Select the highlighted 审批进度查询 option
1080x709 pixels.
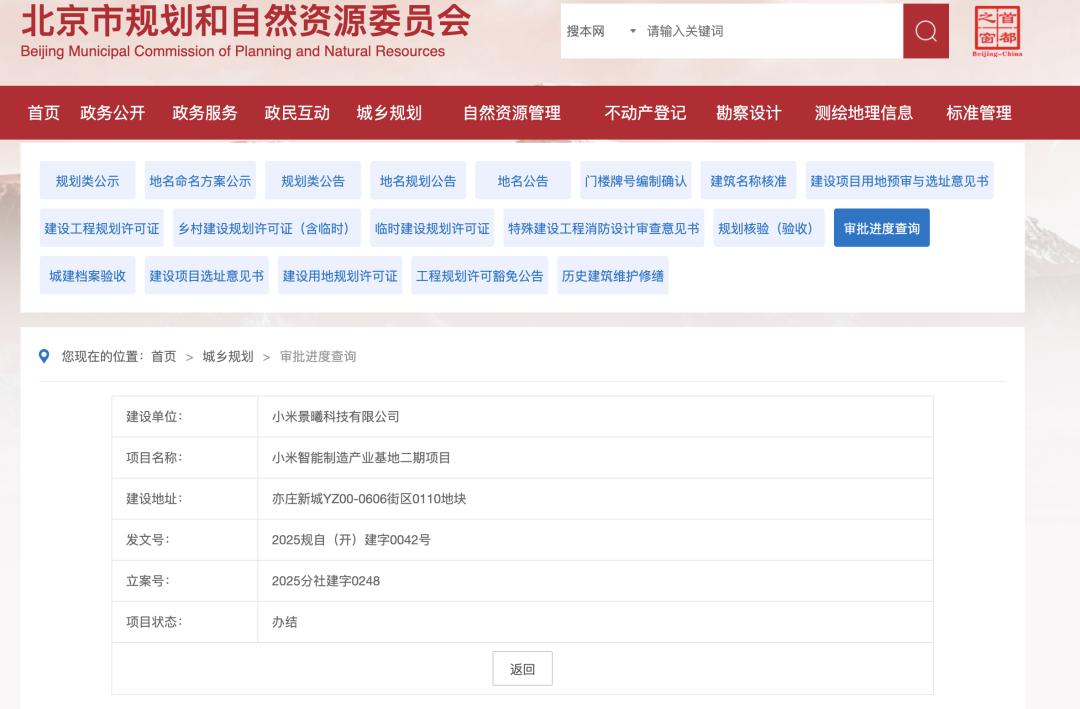(x=881, y=228)
